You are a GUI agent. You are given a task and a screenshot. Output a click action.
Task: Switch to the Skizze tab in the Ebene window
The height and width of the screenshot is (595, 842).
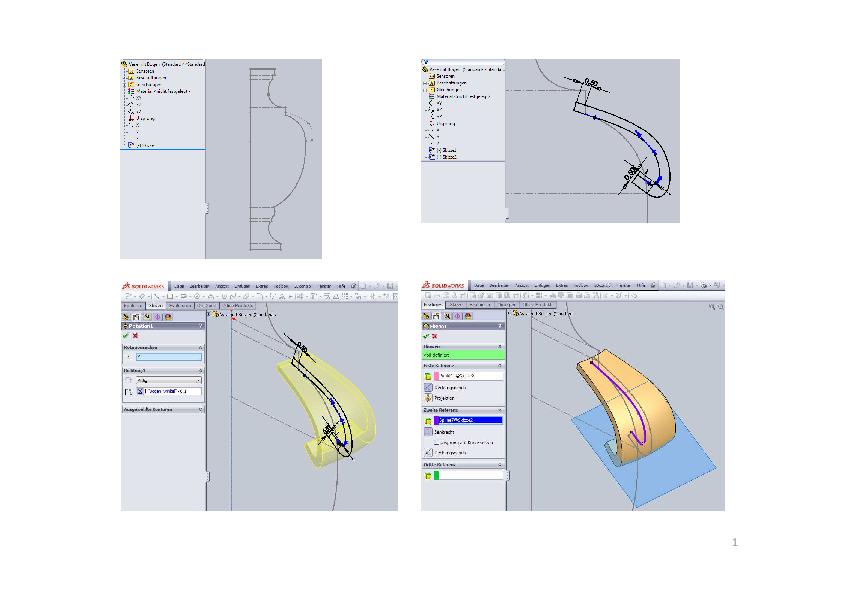(x=456, y=304)
